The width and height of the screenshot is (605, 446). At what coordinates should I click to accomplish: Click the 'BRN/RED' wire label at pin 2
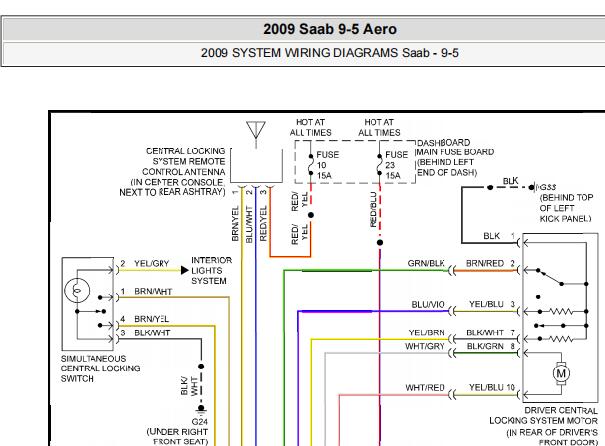(485, 263)
